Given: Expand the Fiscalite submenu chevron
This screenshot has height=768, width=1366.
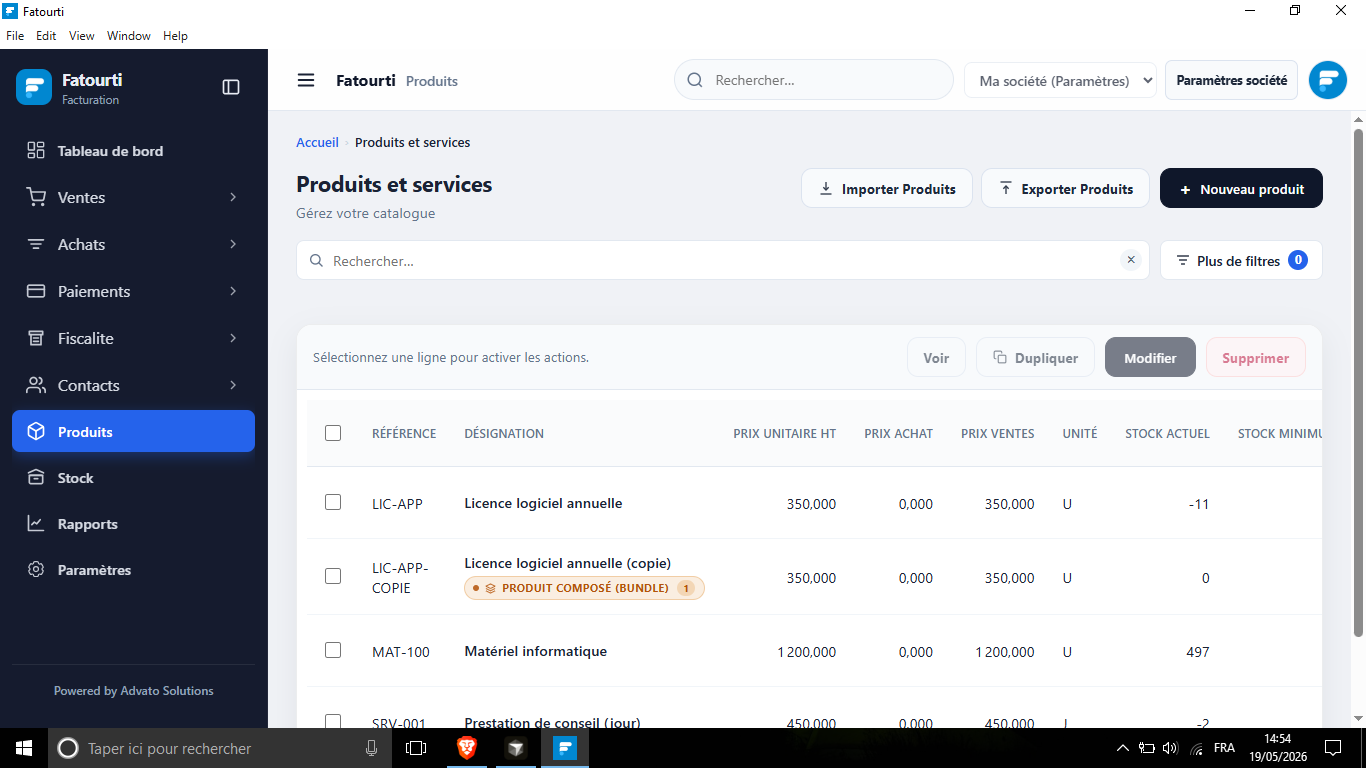Looking at the screenshot, I should (x=233, y=338).
